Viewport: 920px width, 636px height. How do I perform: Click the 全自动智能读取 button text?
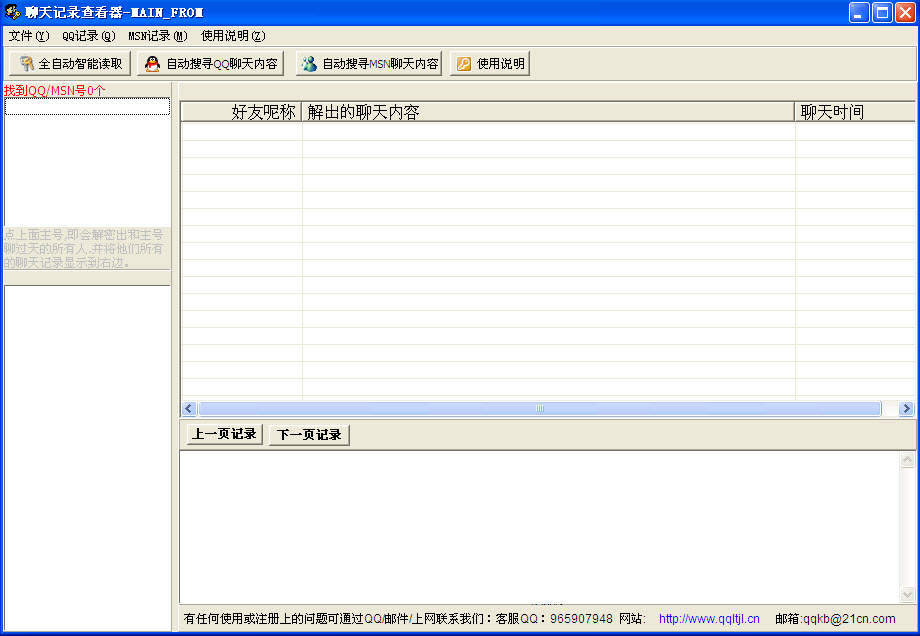(80, 63)
